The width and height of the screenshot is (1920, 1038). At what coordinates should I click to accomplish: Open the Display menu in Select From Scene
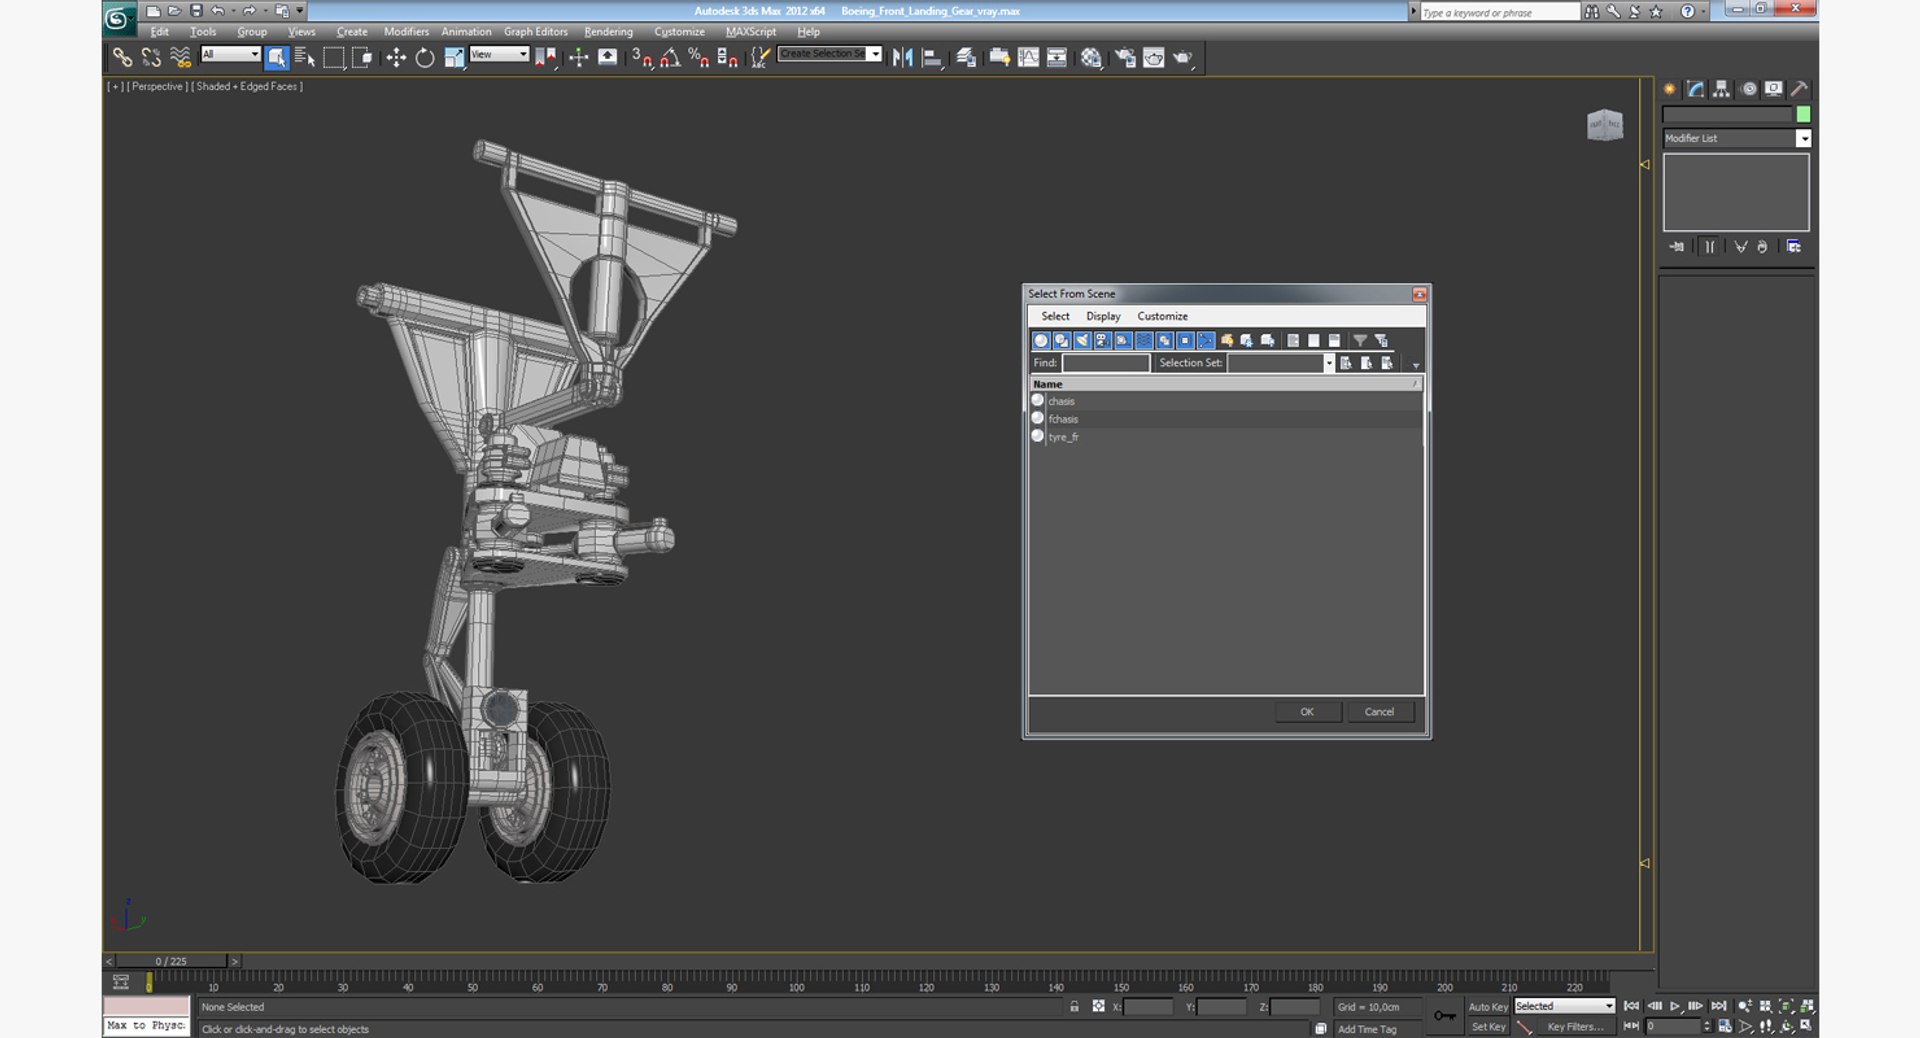point(1103,316)
